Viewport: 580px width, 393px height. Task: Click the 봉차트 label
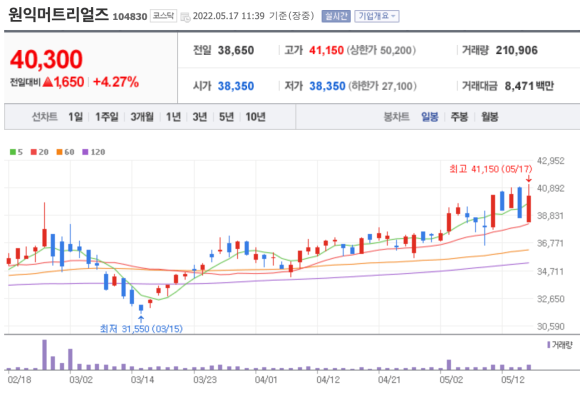click(397, 117)
